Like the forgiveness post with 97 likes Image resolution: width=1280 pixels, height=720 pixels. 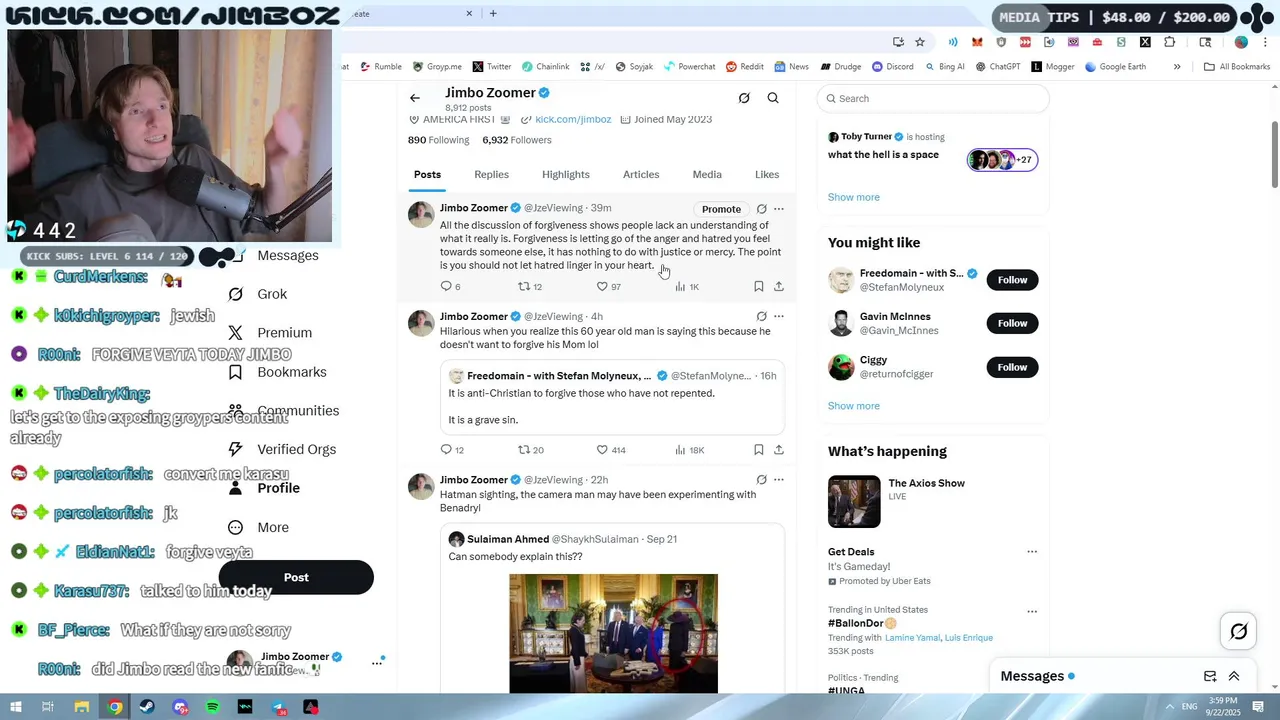(x=608, y=287)
